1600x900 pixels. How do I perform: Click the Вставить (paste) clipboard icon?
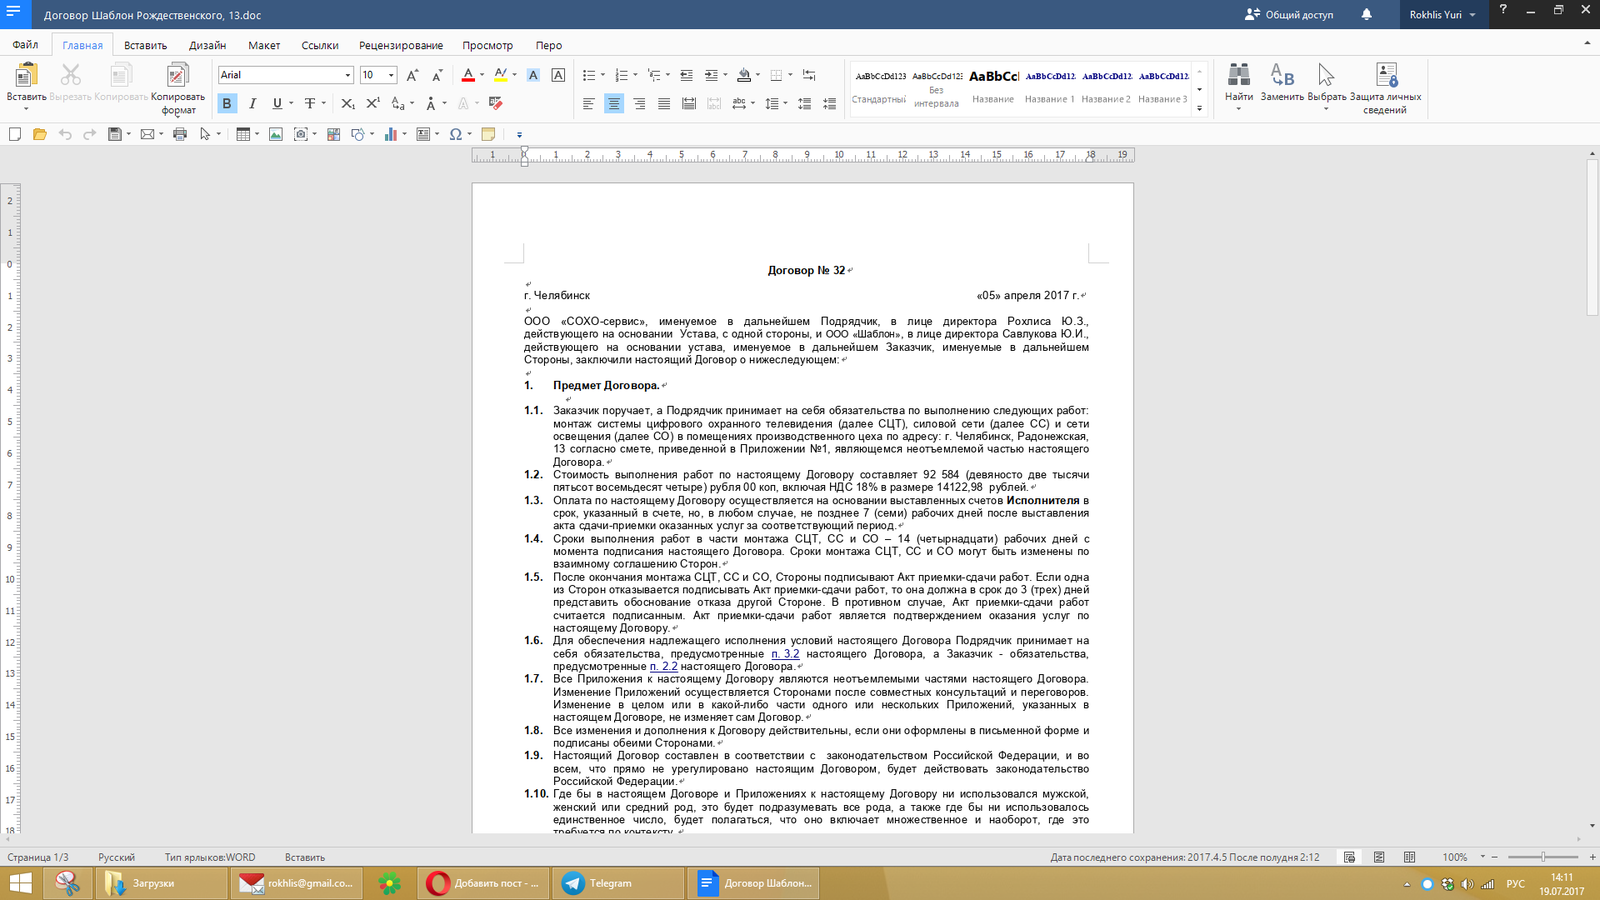(x=26, y=75)
